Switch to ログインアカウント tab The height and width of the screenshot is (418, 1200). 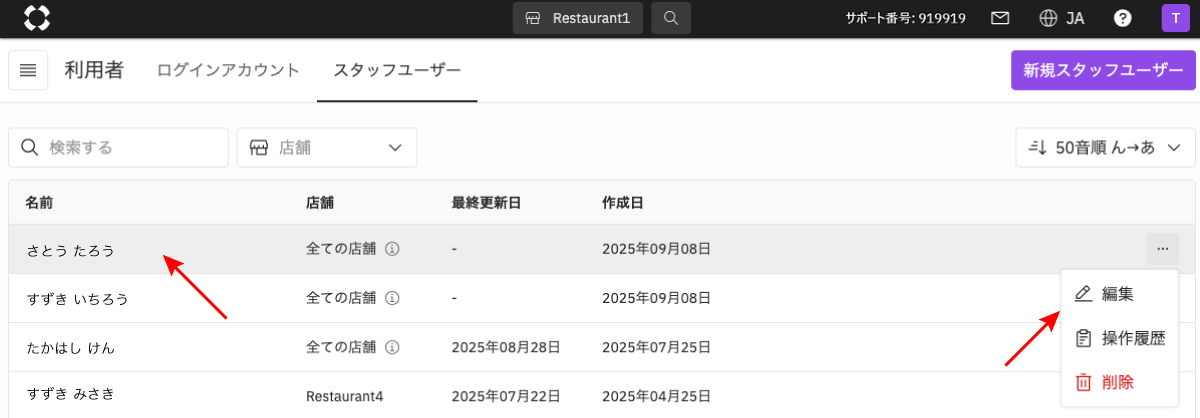point(228,70)
